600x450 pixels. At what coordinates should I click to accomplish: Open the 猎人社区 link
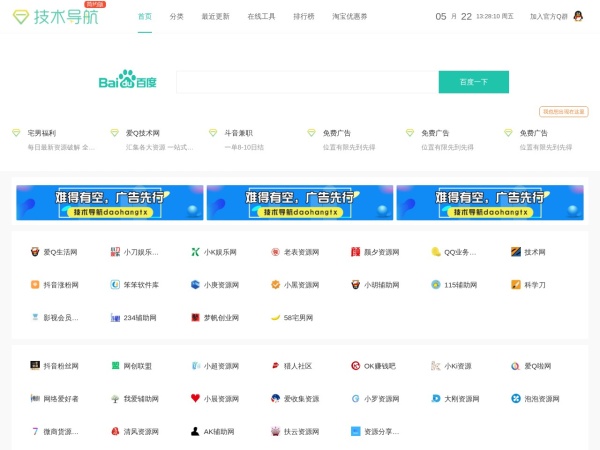tap(298, 366)
